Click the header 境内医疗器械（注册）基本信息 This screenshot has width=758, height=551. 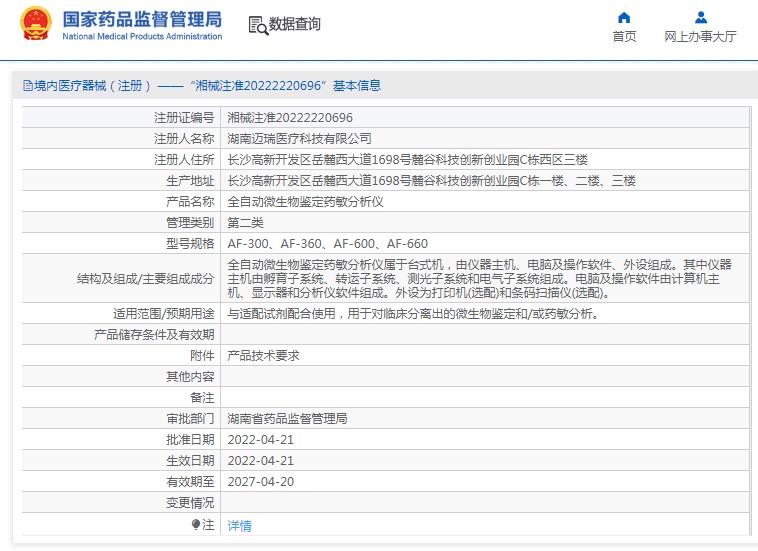pos(202,86)
